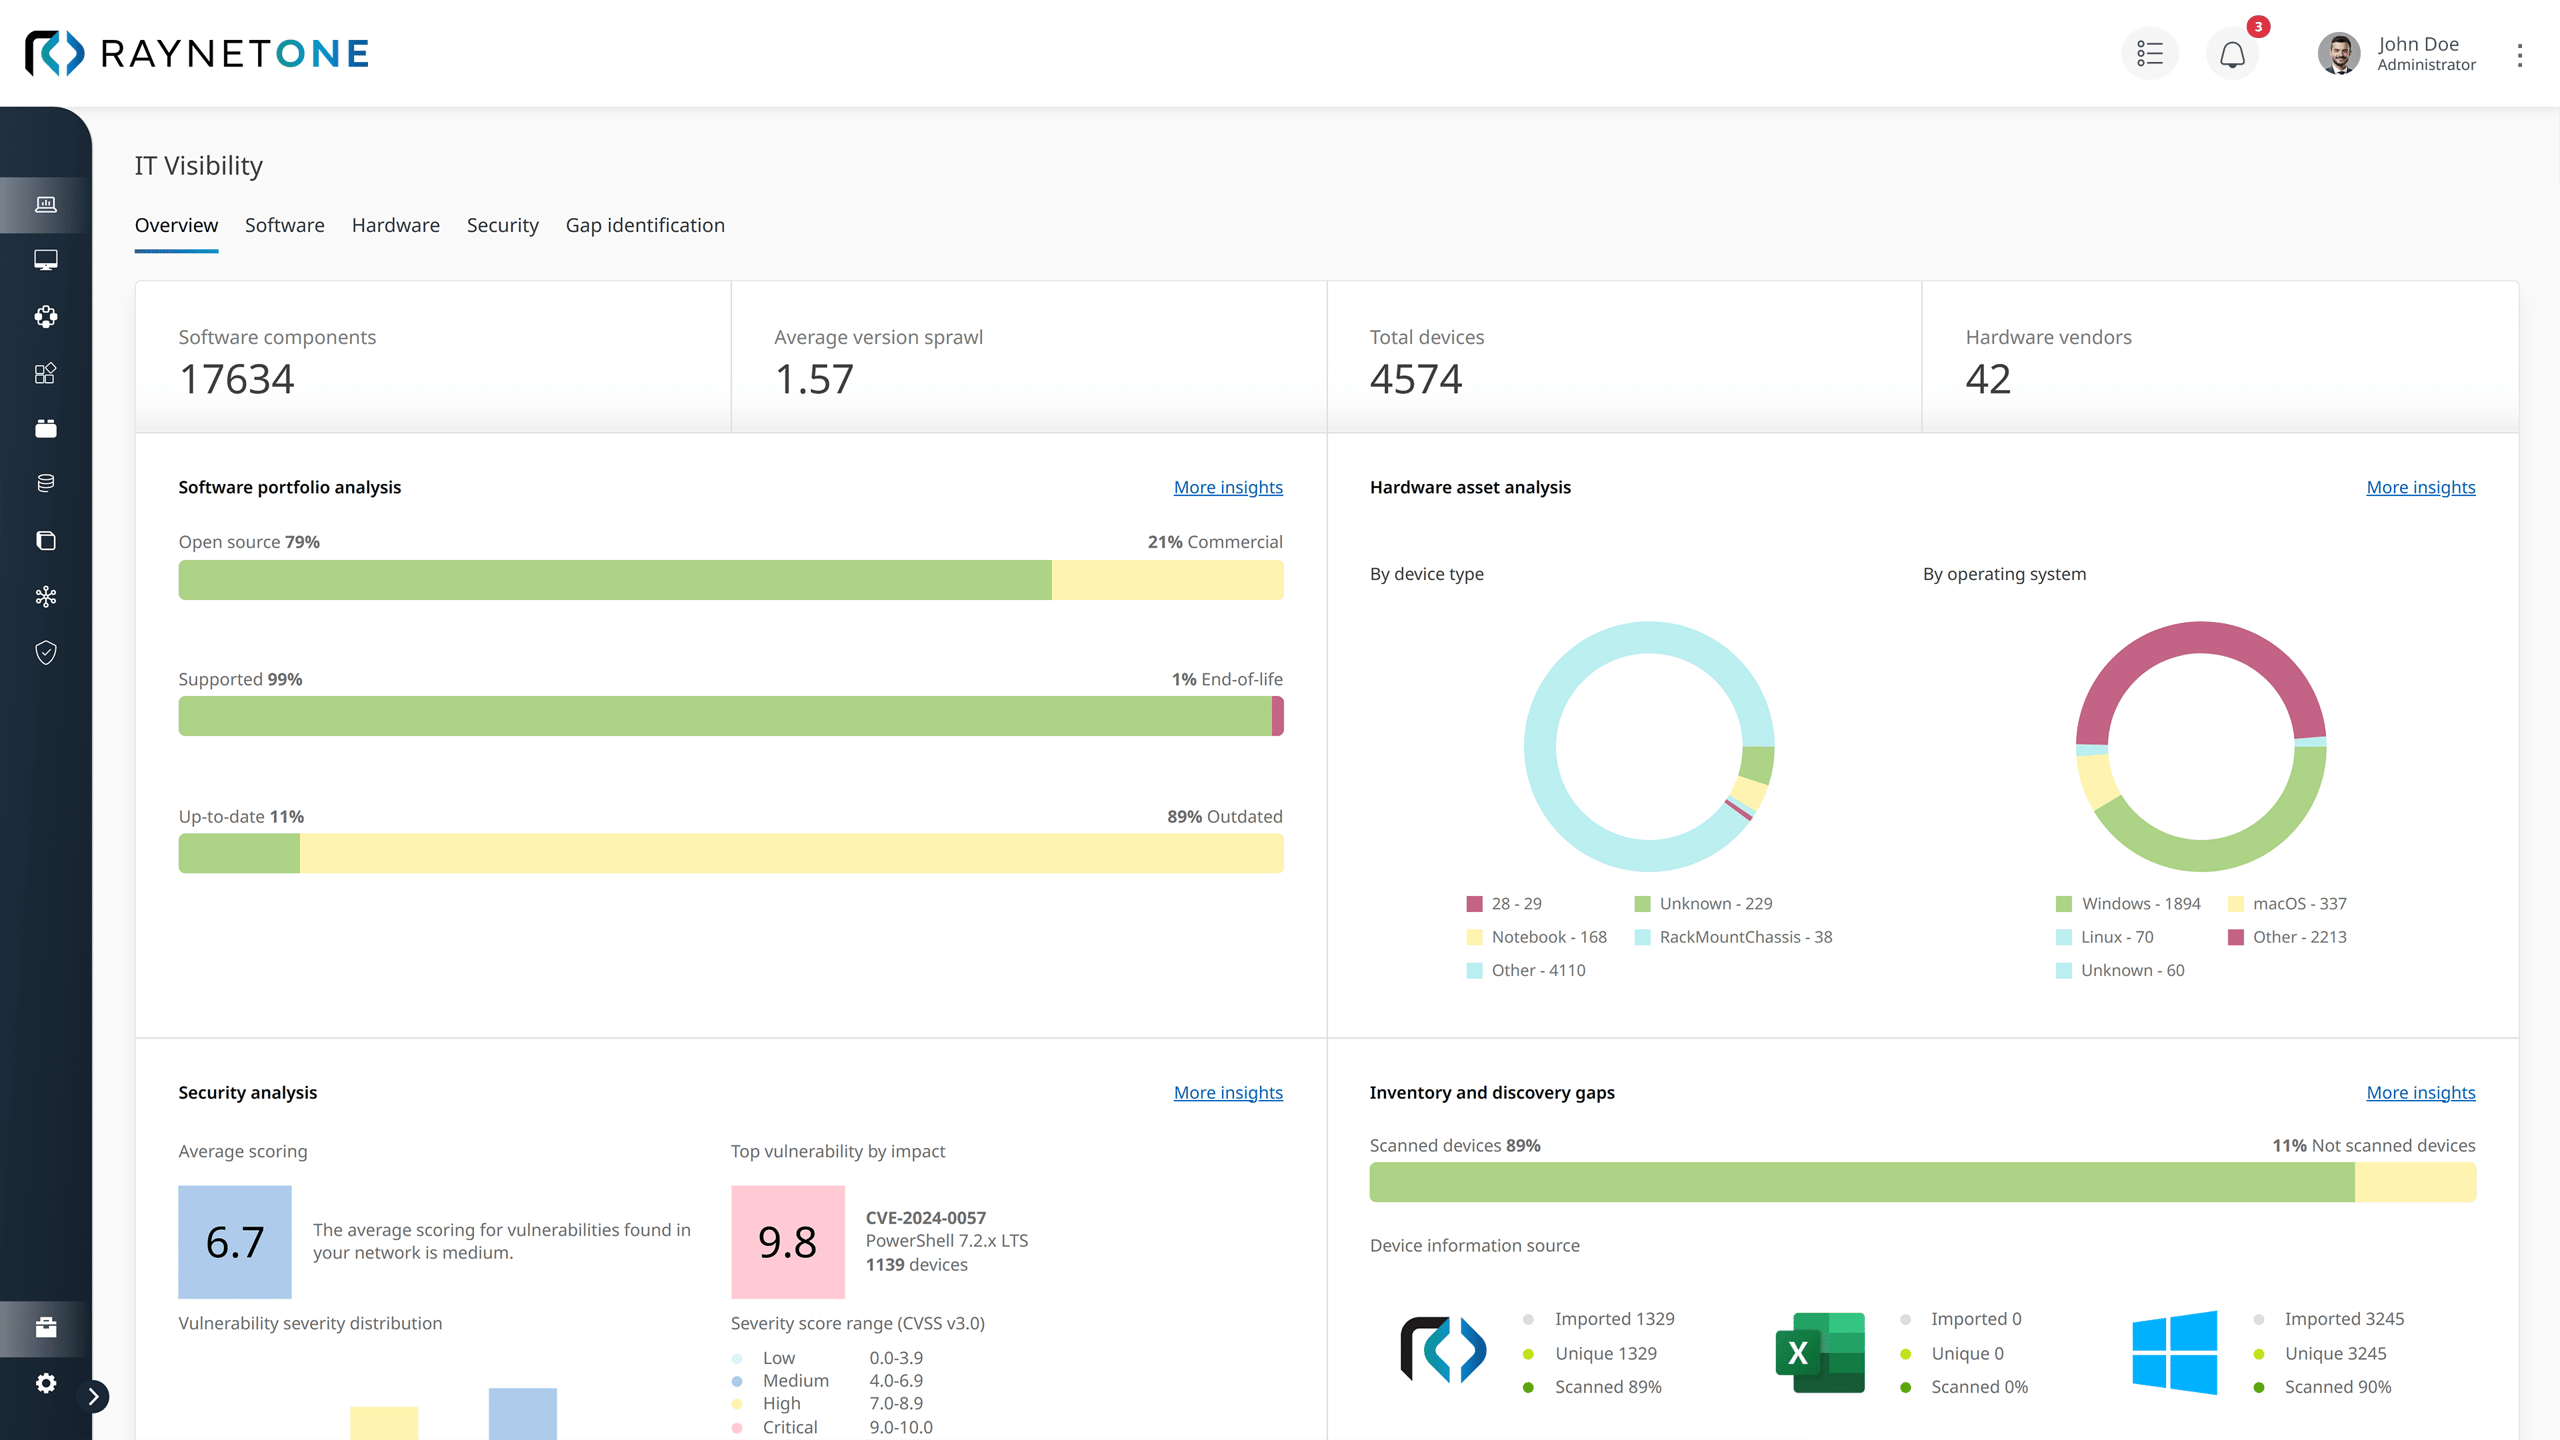Click the 9.8 top vulnerability score box
2560x1440 pixels.
pos(788,1242)
